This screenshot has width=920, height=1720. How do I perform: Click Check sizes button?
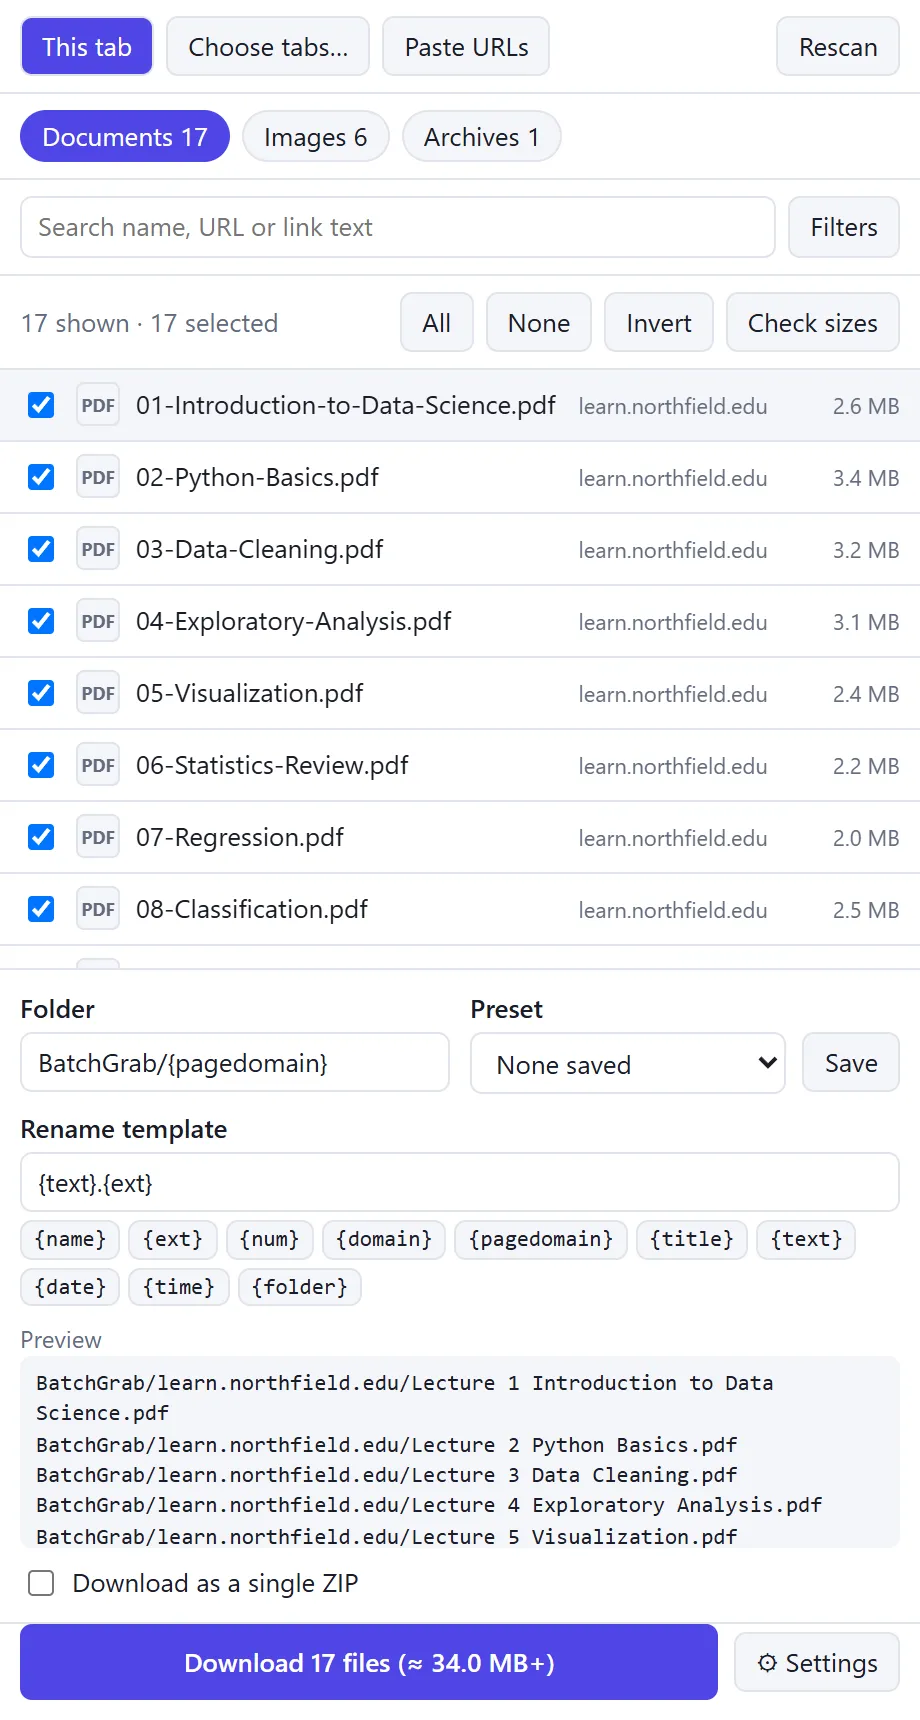[813, 323]
